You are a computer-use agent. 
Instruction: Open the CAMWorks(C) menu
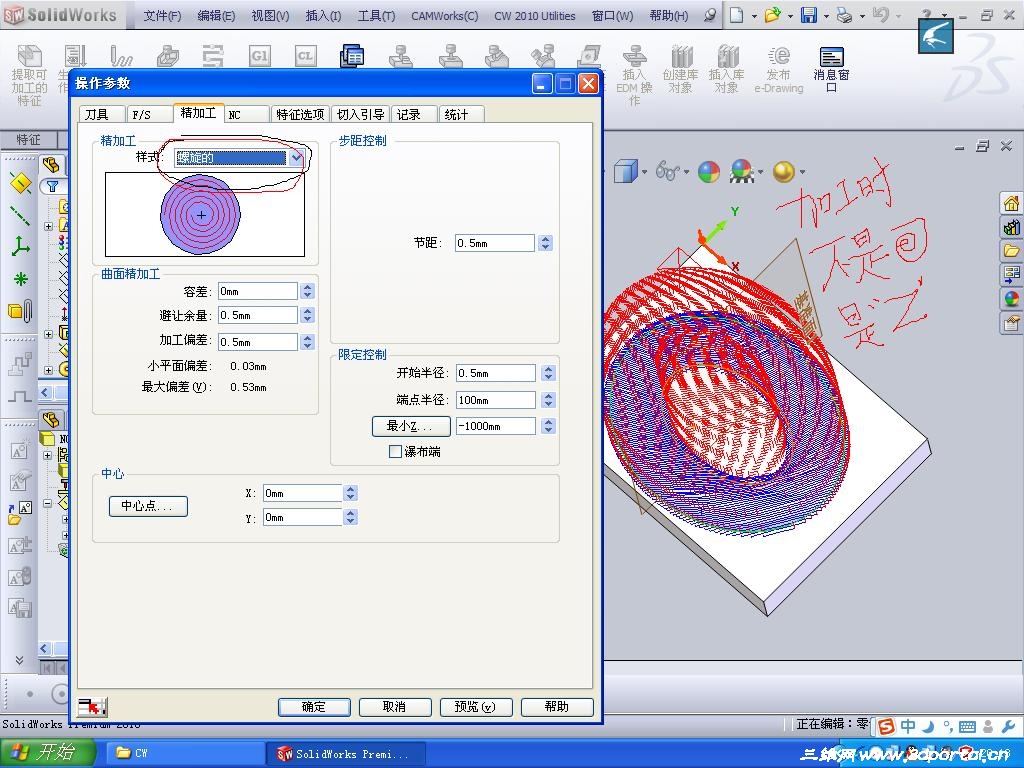[445, 16]
